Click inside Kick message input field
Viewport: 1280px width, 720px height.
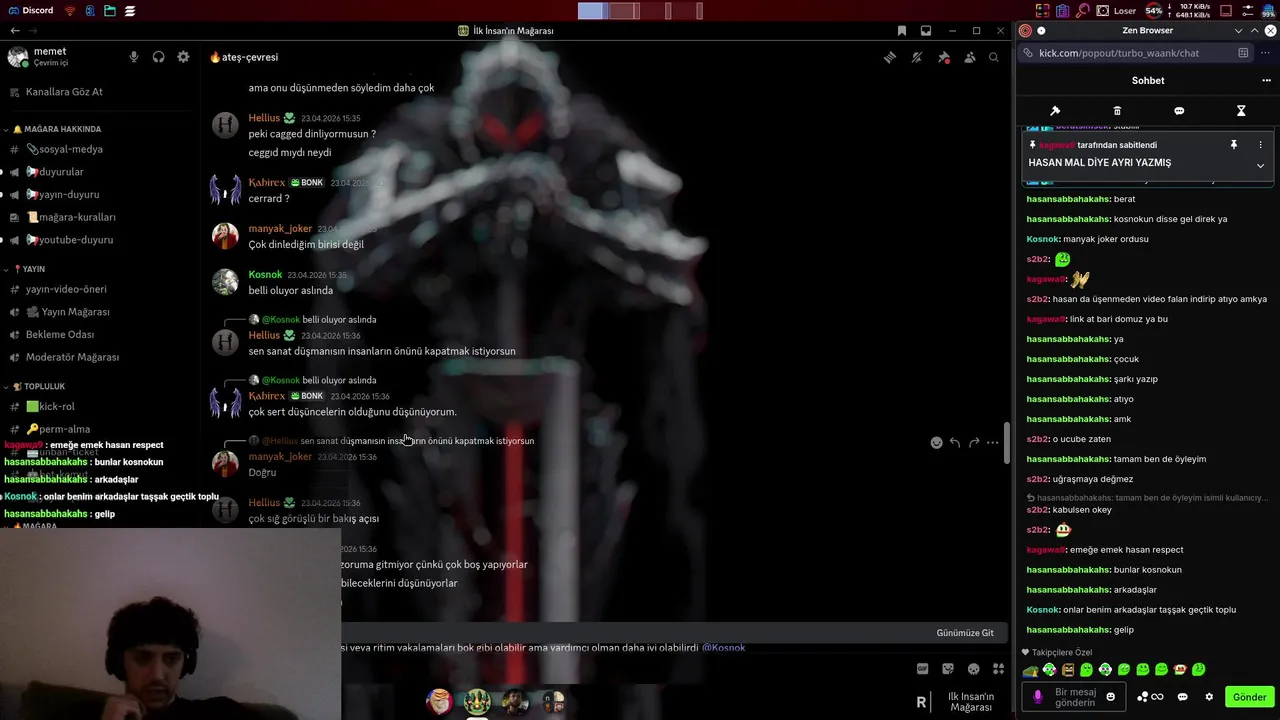(1075, 697)
